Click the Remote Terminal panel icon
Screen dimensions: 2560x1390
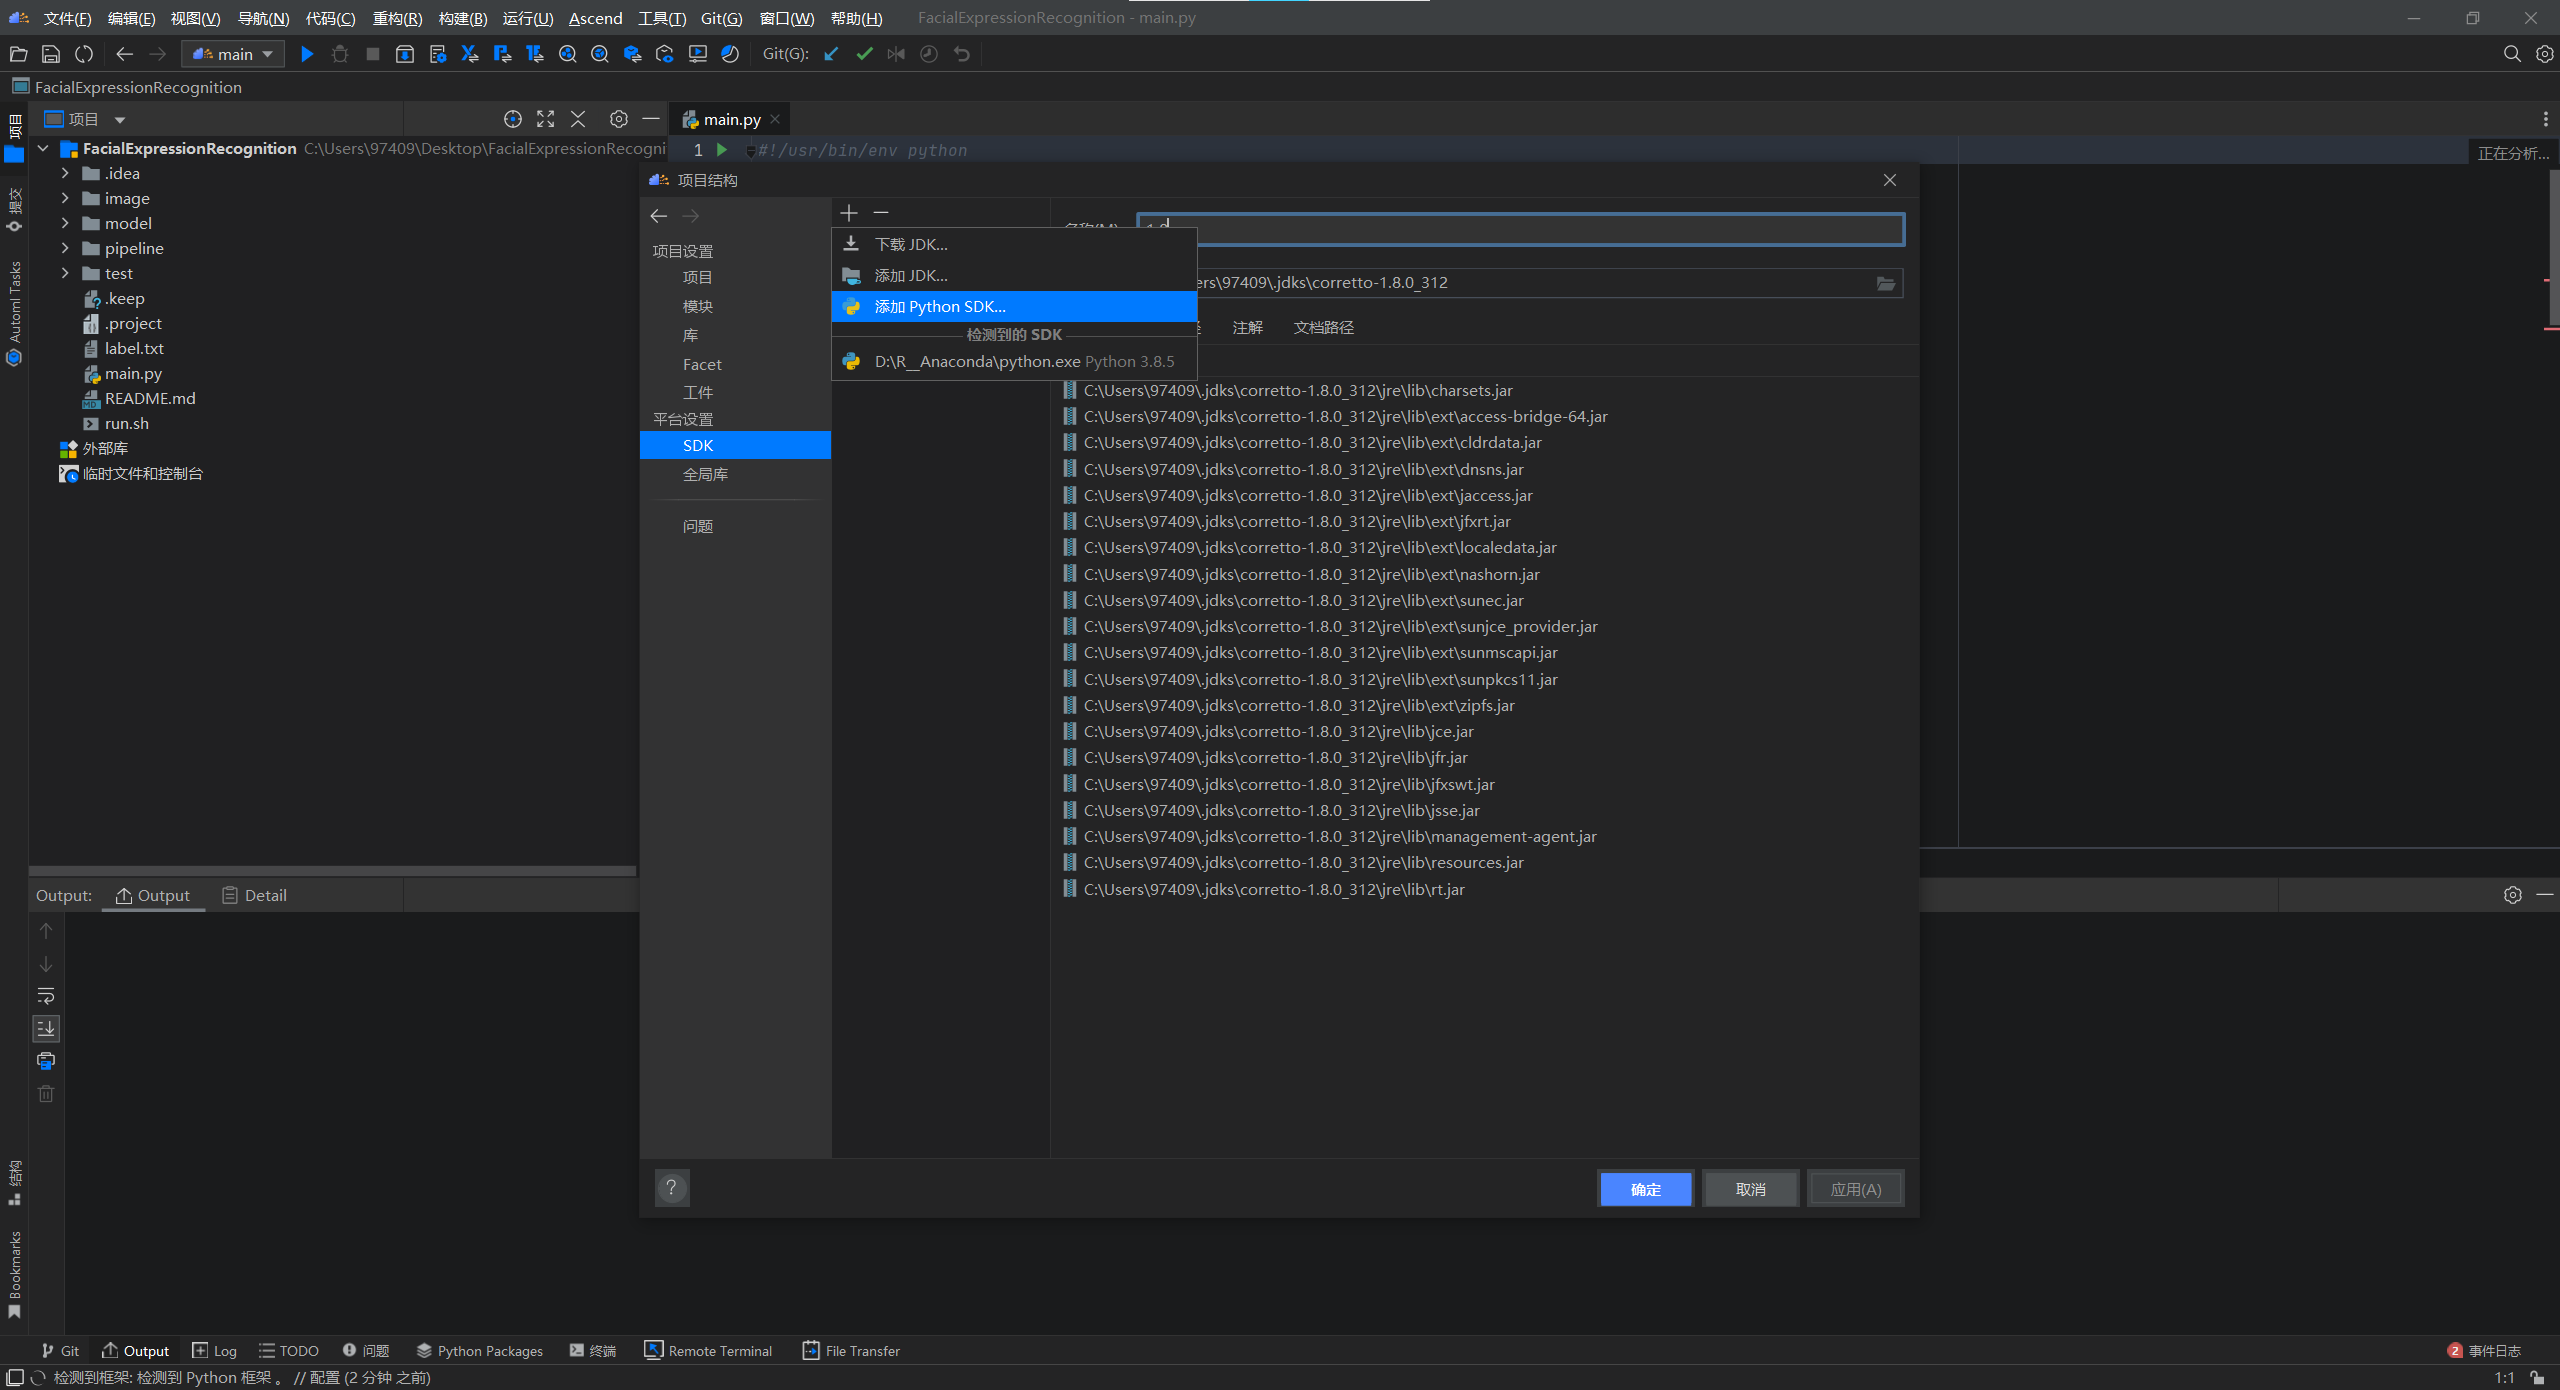[x=654, y=1351]
